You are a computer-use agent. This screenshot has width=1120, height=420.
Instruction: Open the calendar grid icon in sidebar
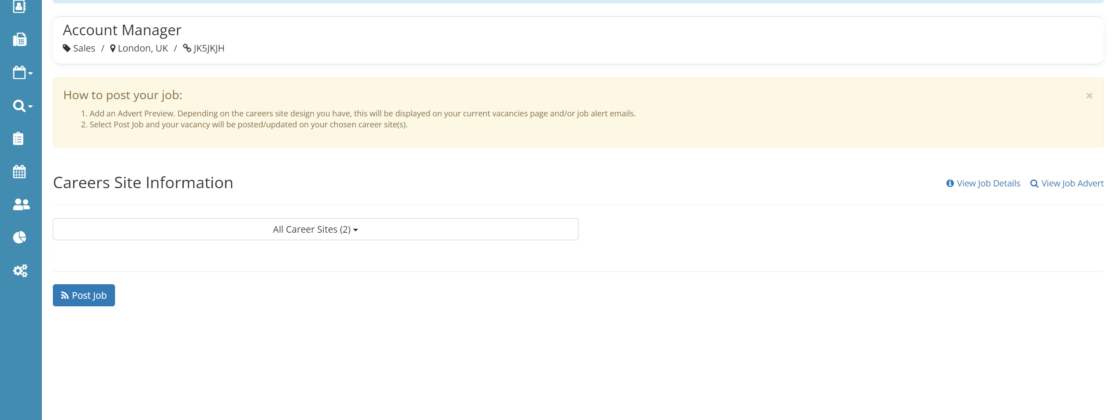coord(19,172)
